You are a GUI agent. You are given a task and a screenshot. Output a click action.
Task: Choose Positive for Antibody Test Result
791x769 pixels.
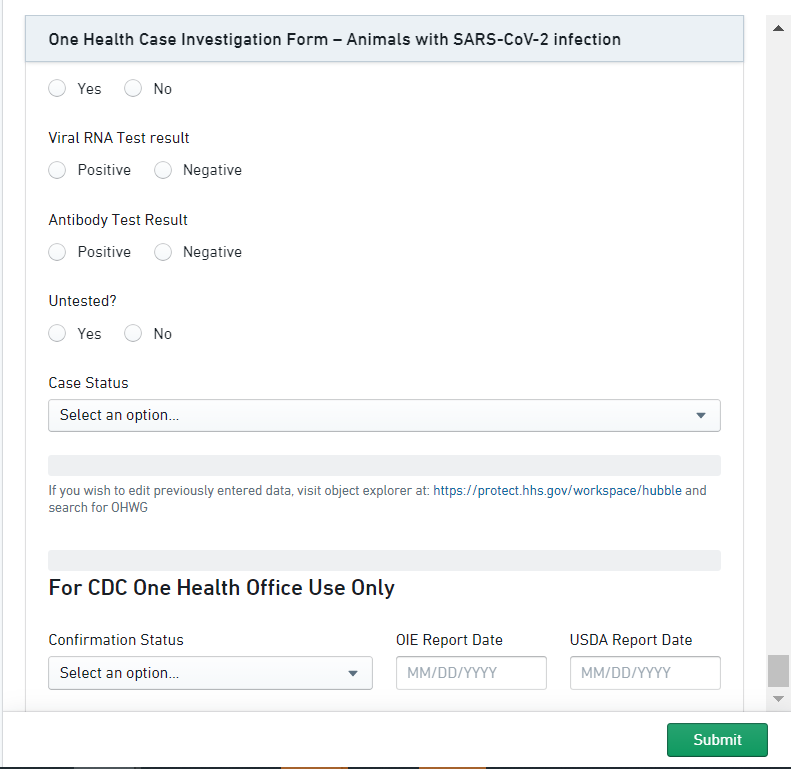pyautogui.click(x=58, y=252)
